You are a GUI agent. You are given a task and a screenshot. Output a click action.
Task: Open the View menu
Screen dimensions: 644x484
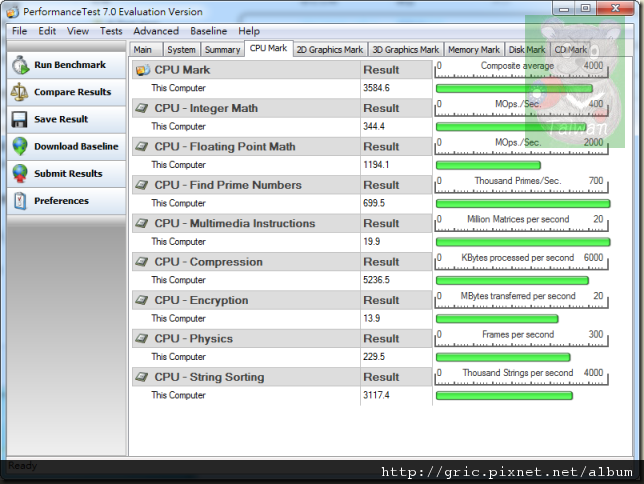click(78, 31)
